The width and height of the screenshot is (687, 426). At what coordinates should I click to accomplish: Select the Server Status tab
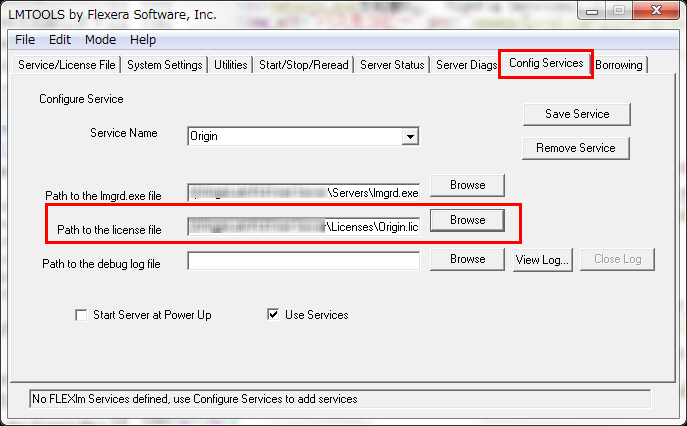(x=392, y=65)
